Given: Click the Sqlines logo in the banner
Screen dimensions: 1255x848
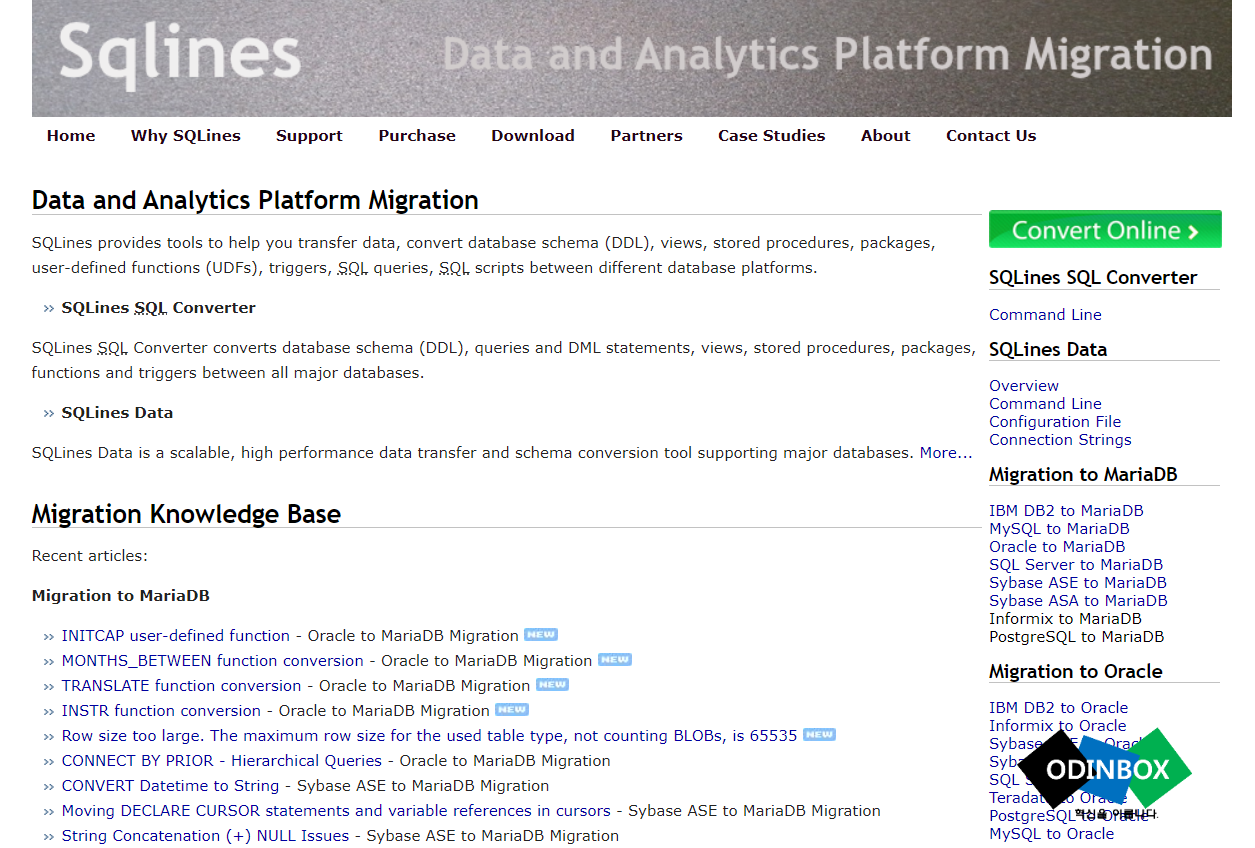Looking at the screenshot, I should click(180, 55).
